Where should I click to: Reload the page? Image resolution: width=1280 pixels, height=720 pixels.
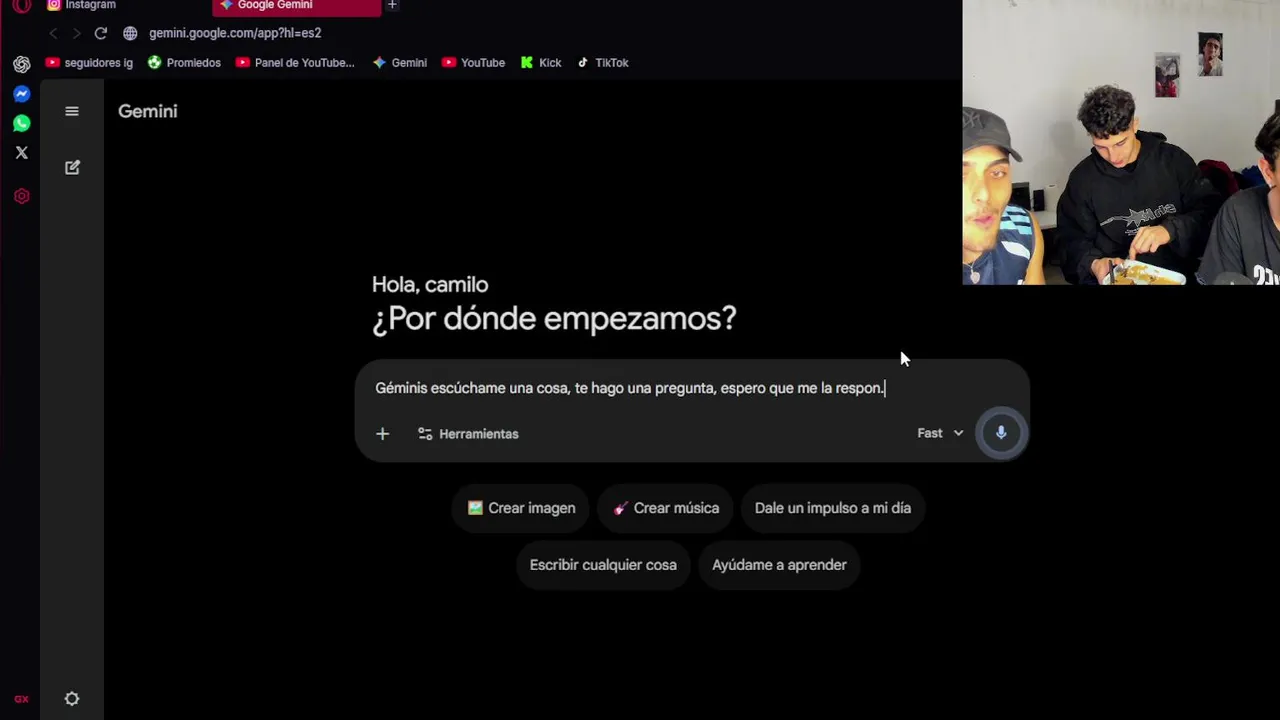[x=101, y=33]
